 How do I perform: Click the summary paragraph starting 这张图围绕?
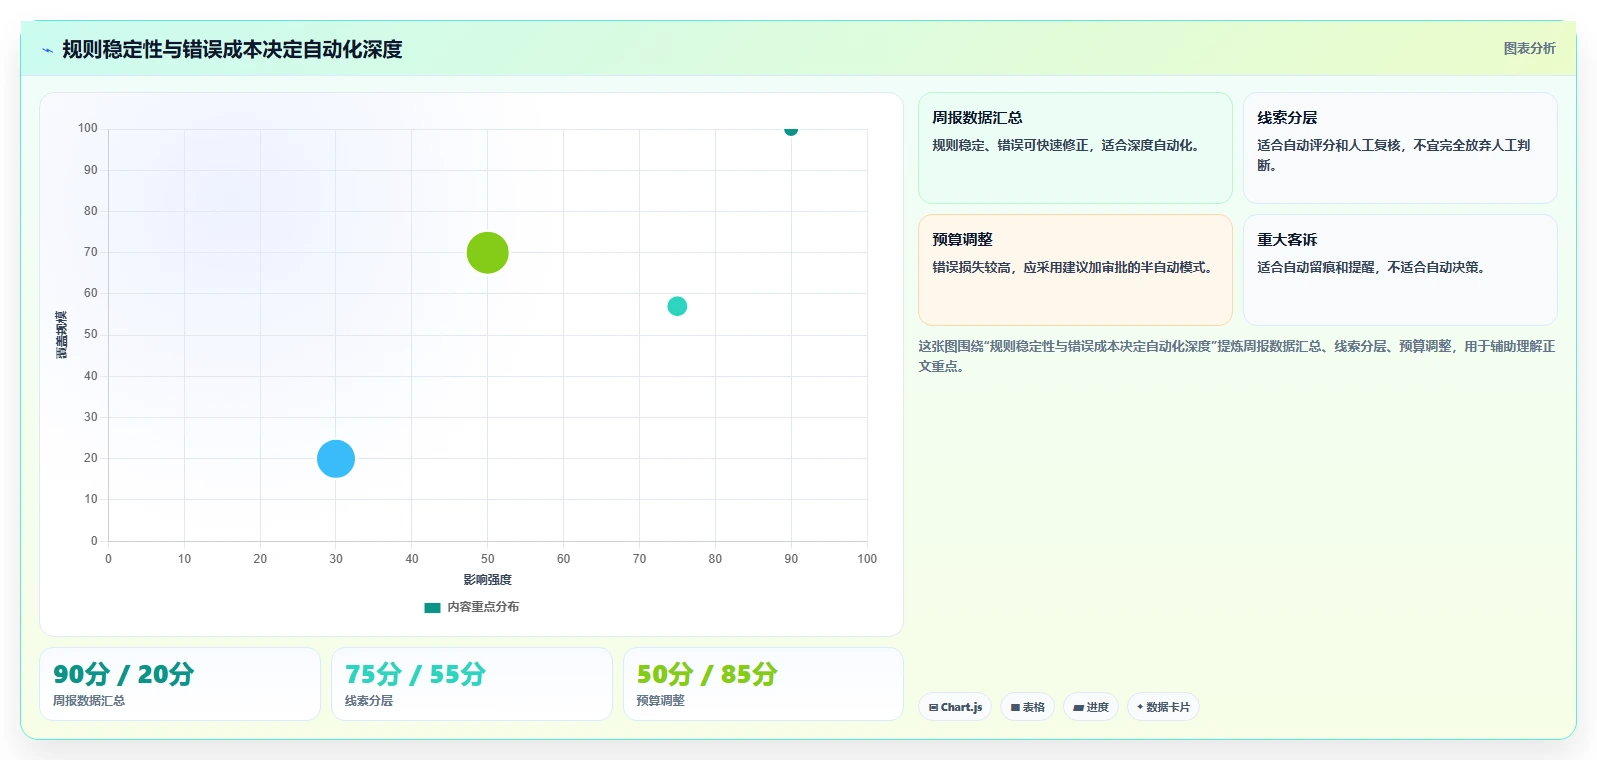tap(1237, 356)
